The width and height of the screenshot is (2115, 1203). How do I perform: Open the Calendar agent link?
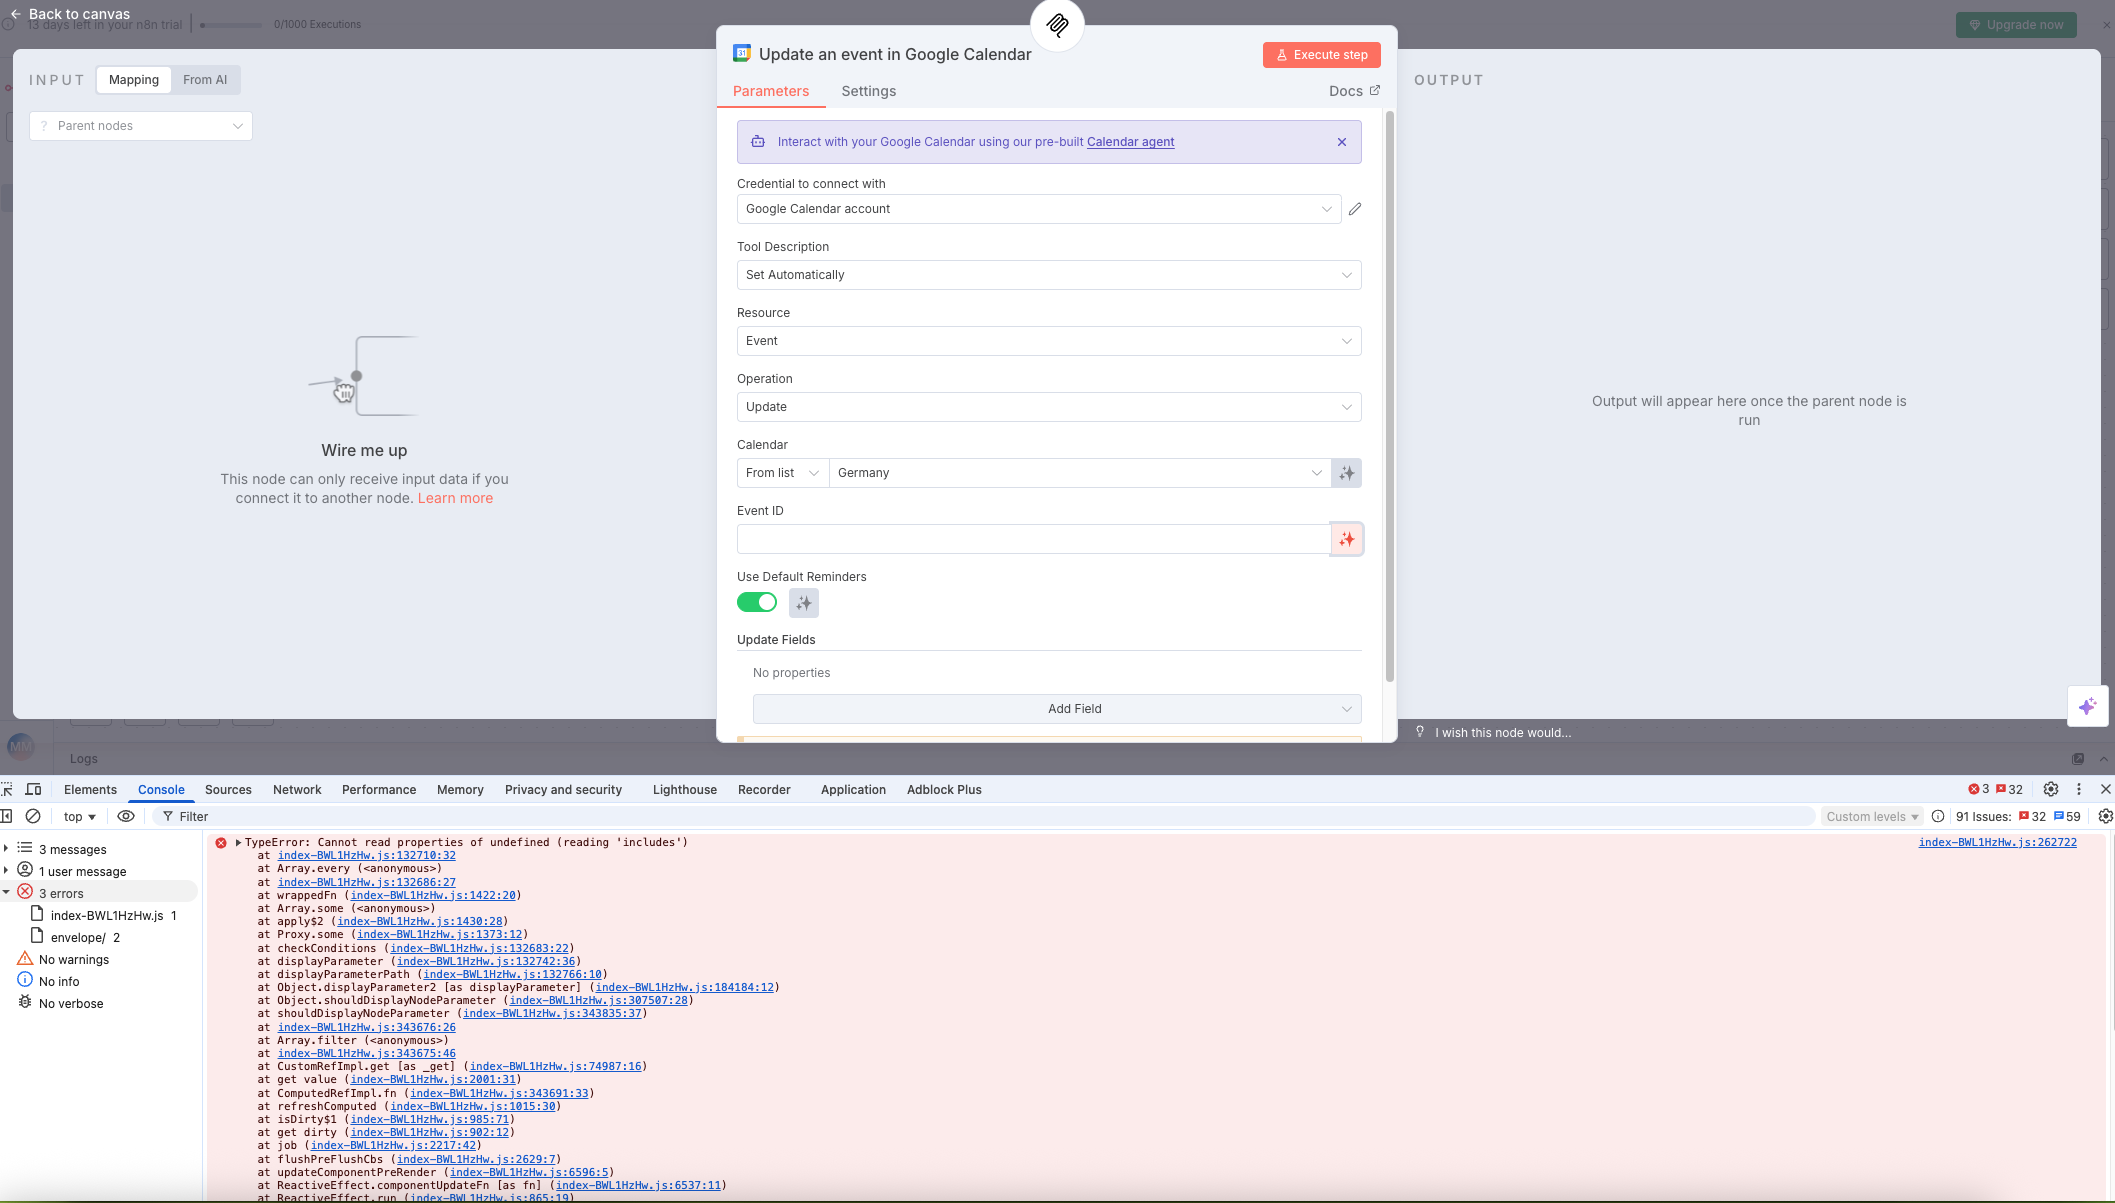click(1130, 142)
